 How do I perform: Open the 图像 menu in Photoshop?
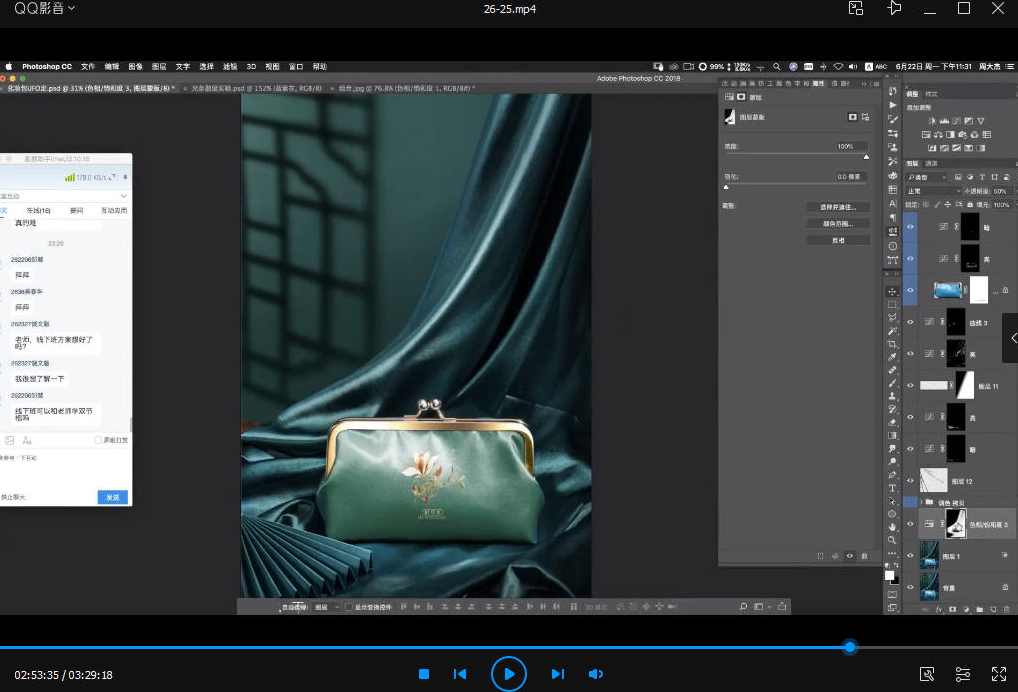(x=136, y=67)
